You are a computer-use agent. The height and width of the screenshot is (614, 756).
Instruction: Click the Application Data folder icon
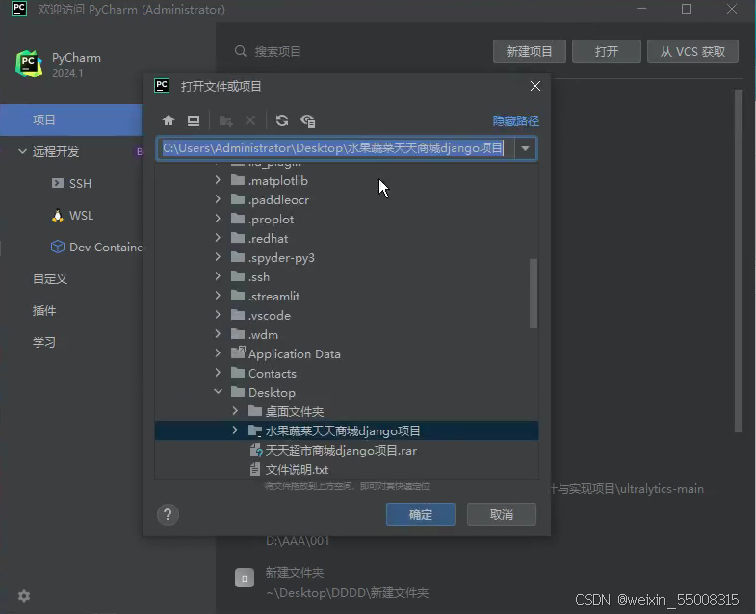coord(238,353)
